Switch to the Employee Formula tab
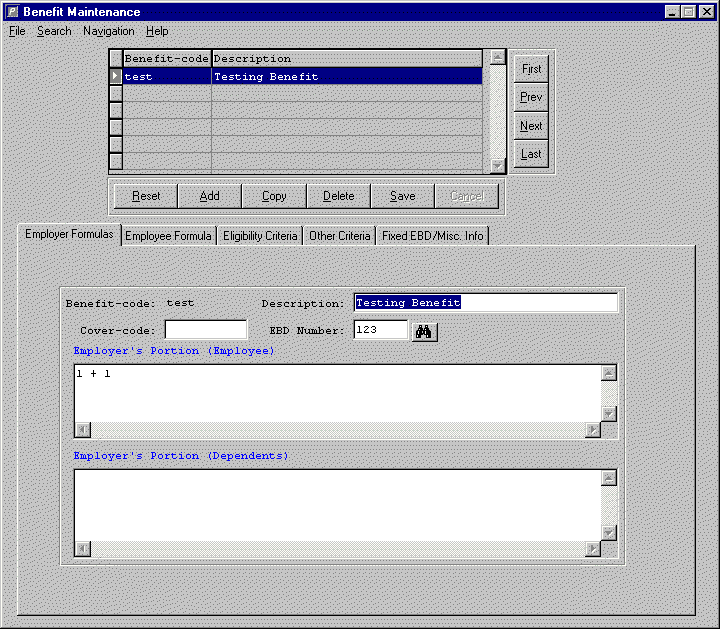The image size is (720, 629). (x=167, y=236)
